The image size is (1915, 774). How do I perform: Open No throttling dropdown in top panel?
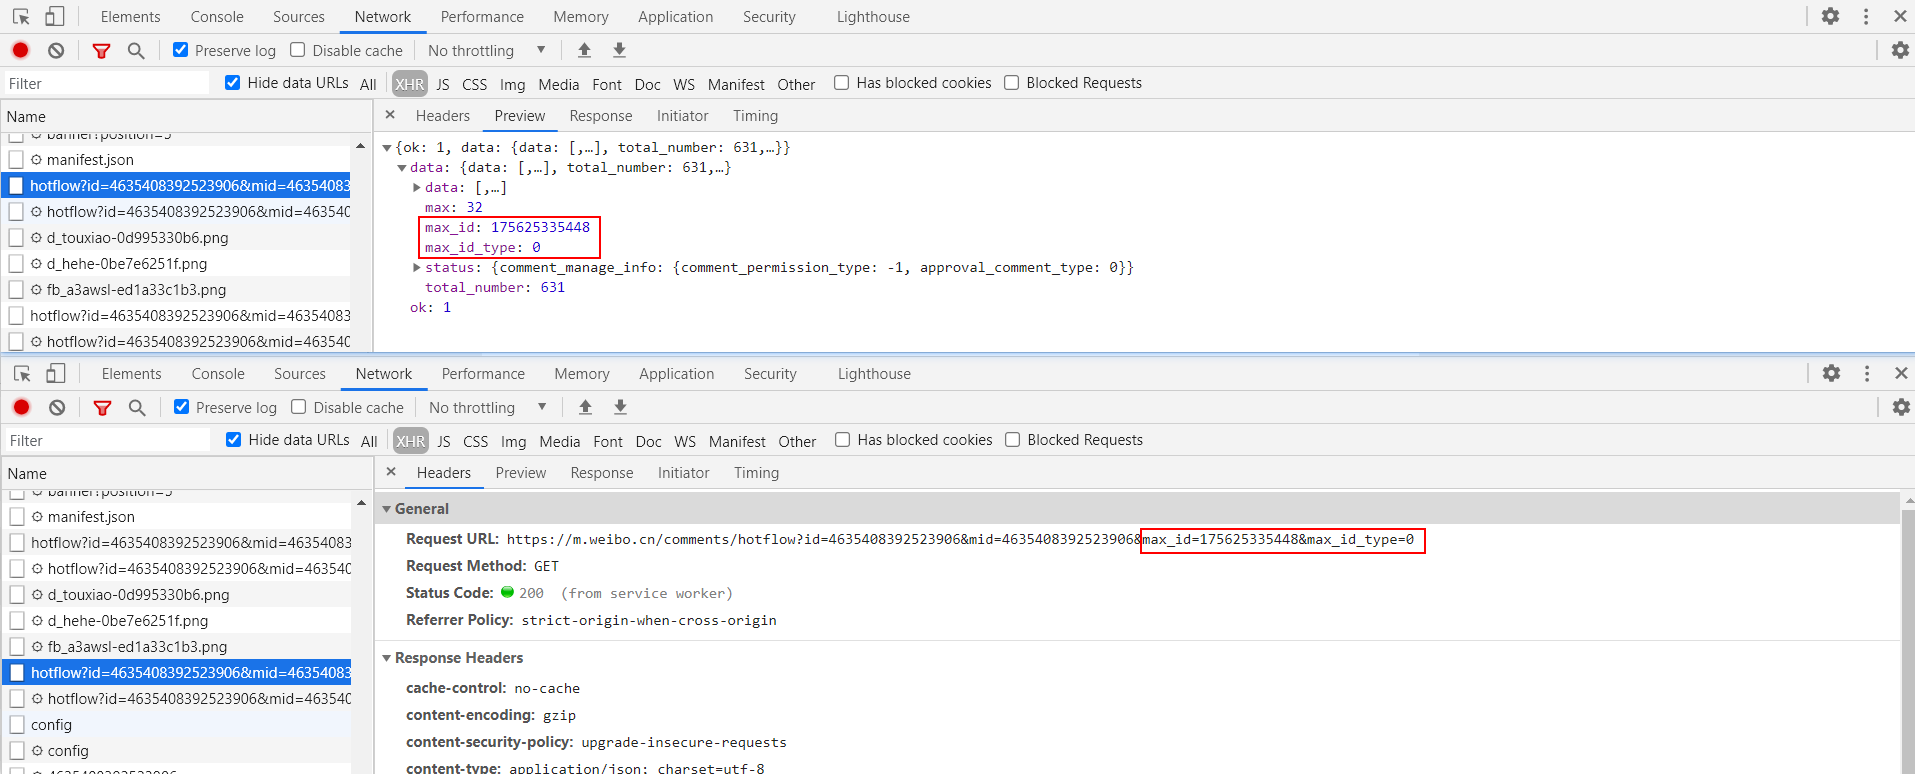coord(487,50)
